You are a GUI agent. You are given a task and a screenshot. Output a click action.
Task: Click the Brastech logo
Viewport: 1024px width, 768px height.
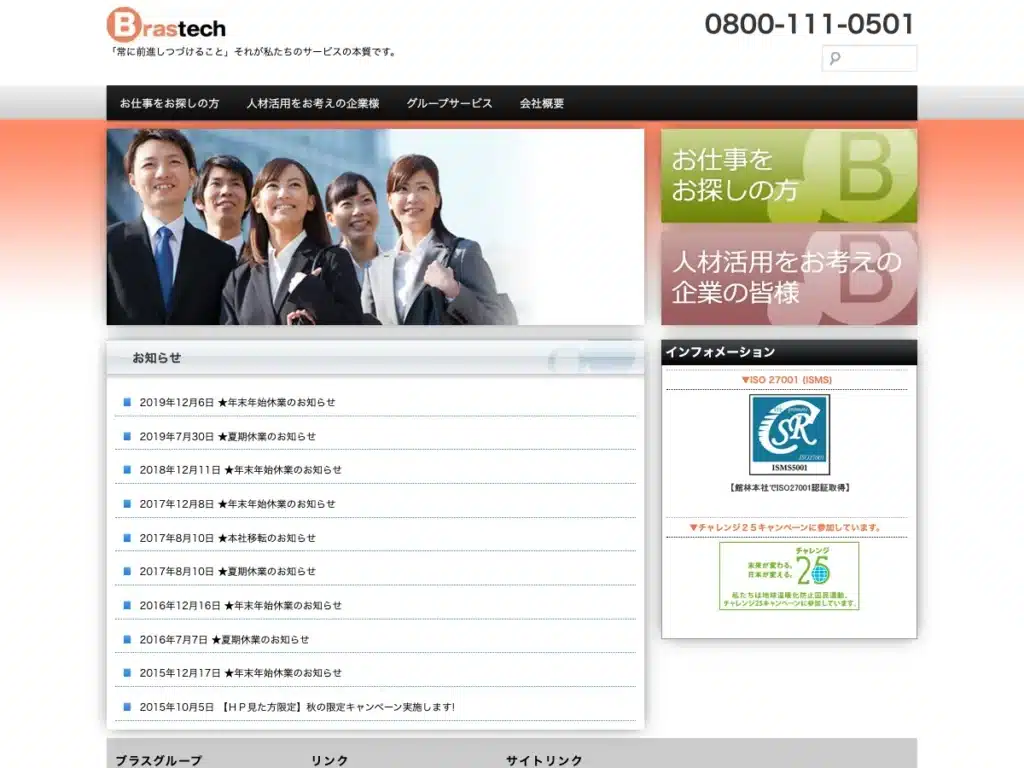[x=167, y=25]
